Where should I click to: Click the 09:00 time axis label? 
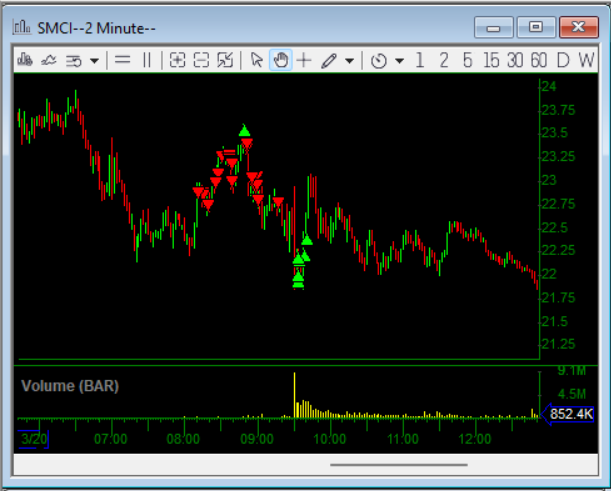coord(257,439)
